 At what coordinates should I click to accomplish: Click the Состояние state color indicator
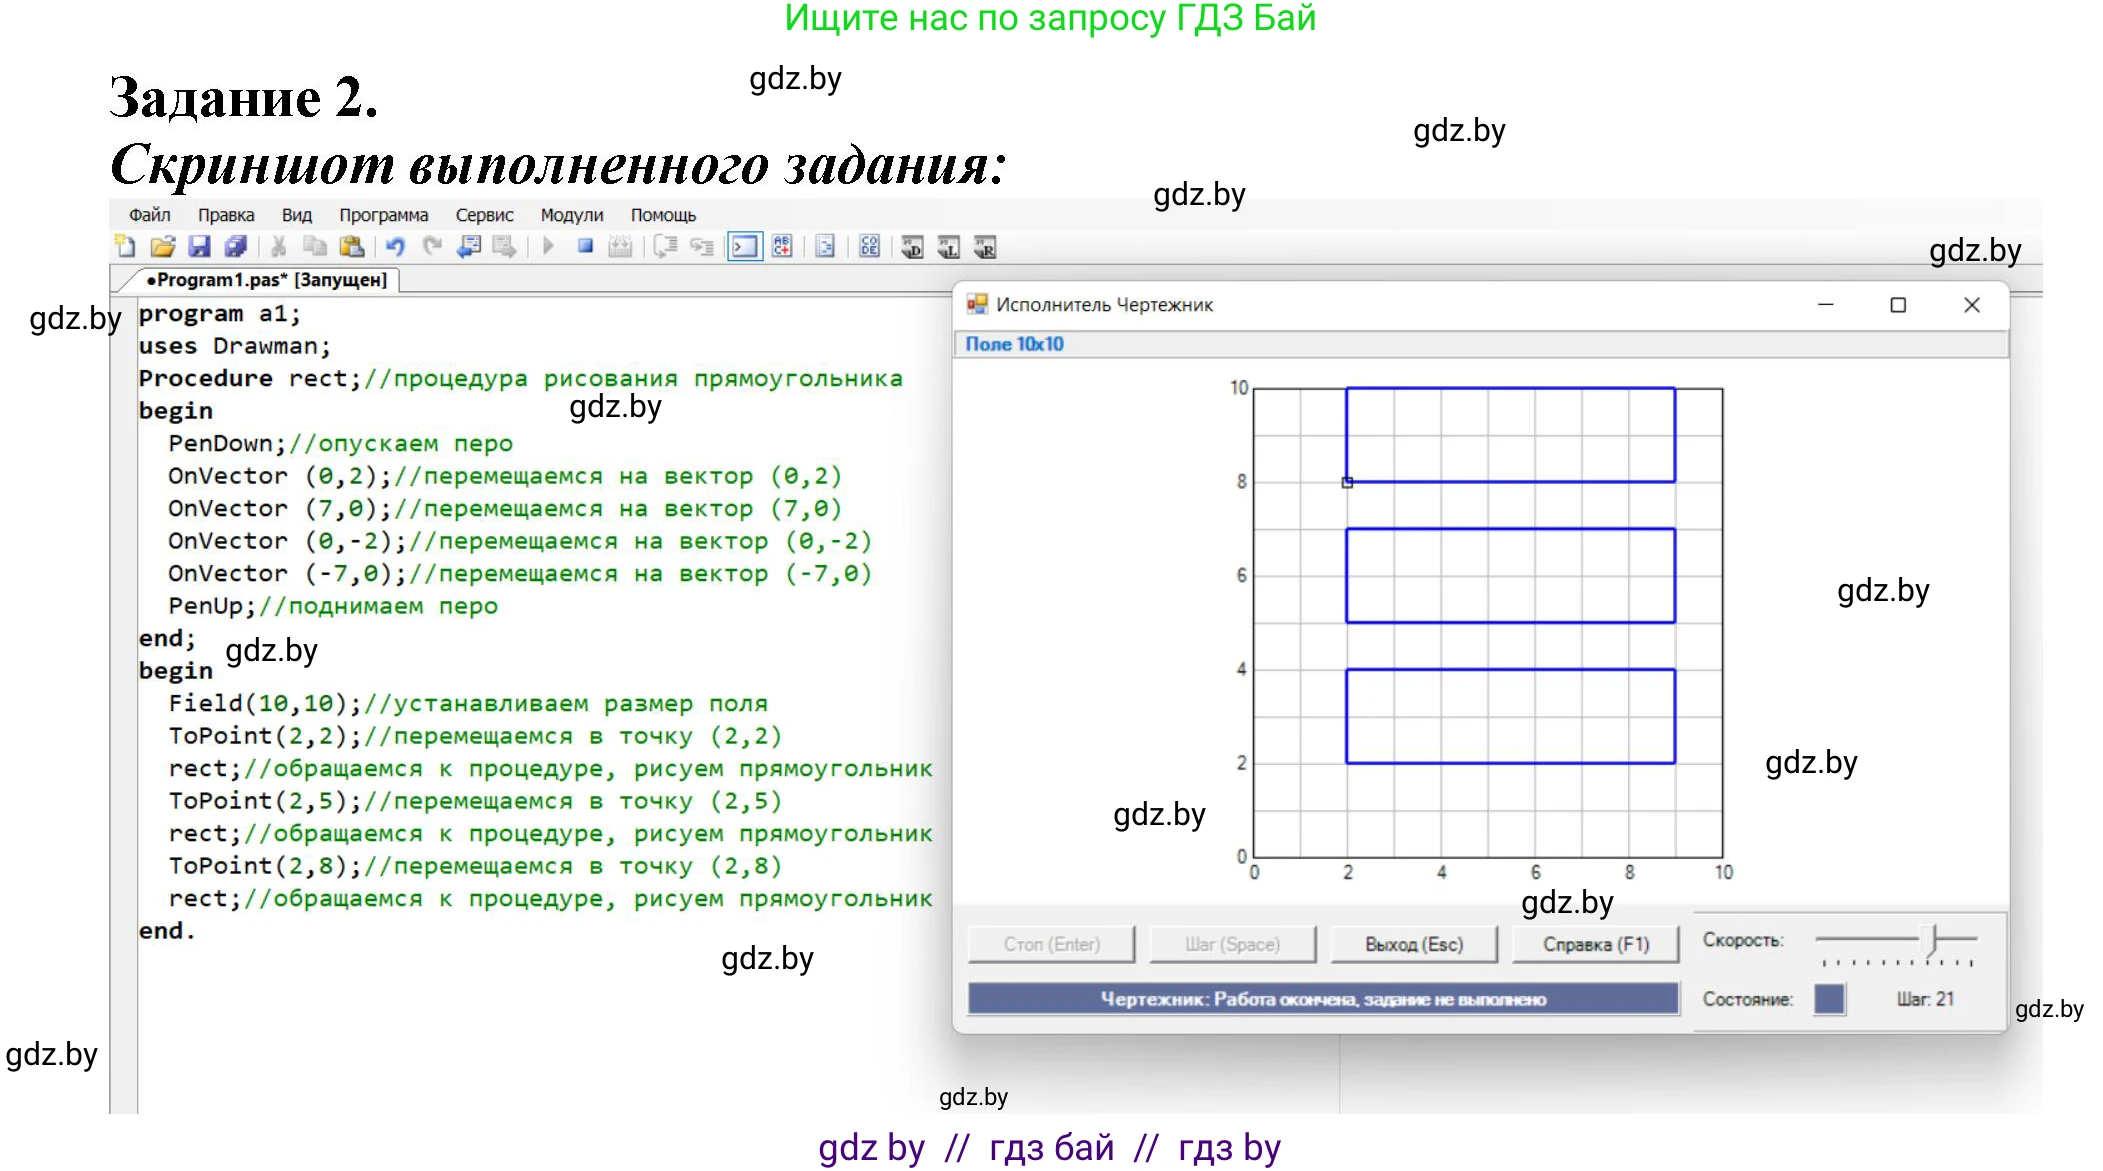[1828, 999]
